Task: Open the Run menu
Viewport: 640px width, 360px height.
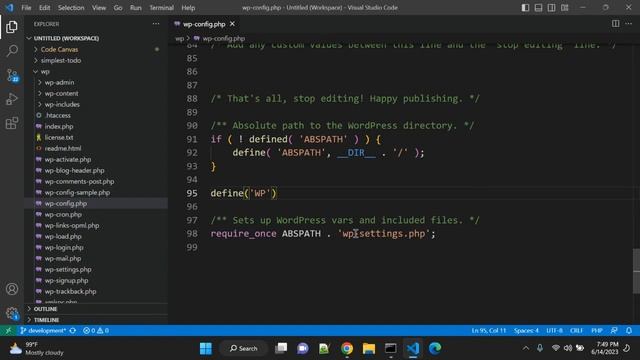Action: [136, 8]
